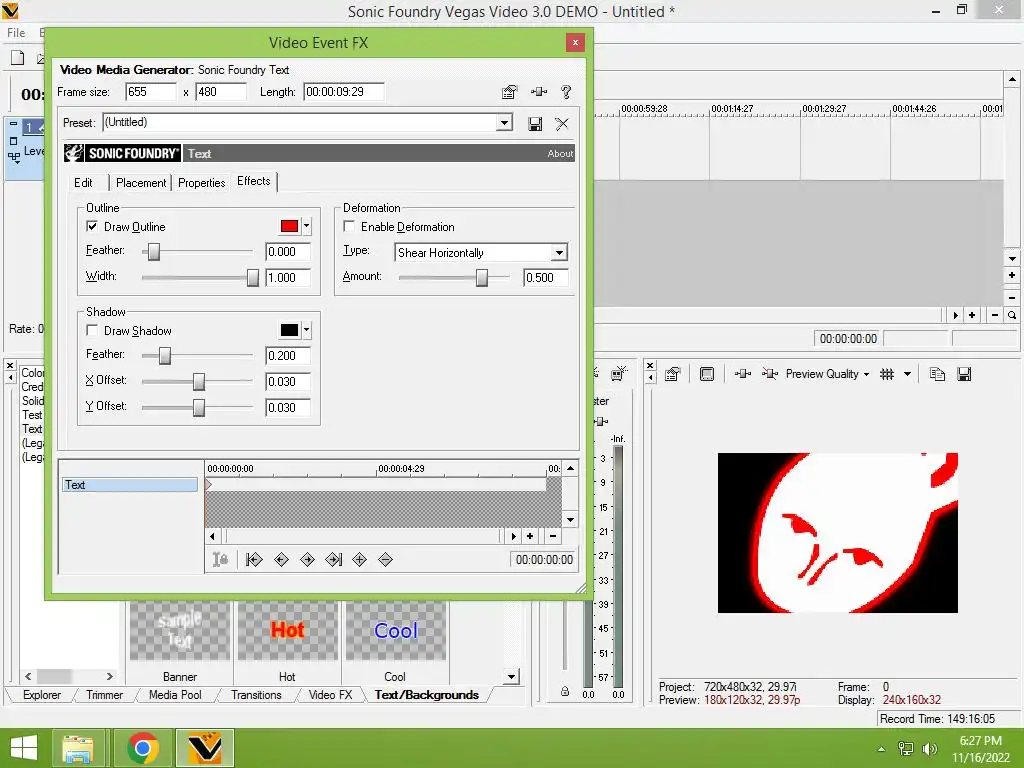Click the volume speaker tray icon
1024x768 pixels.
pyautogui.click(x=930, y=749)
